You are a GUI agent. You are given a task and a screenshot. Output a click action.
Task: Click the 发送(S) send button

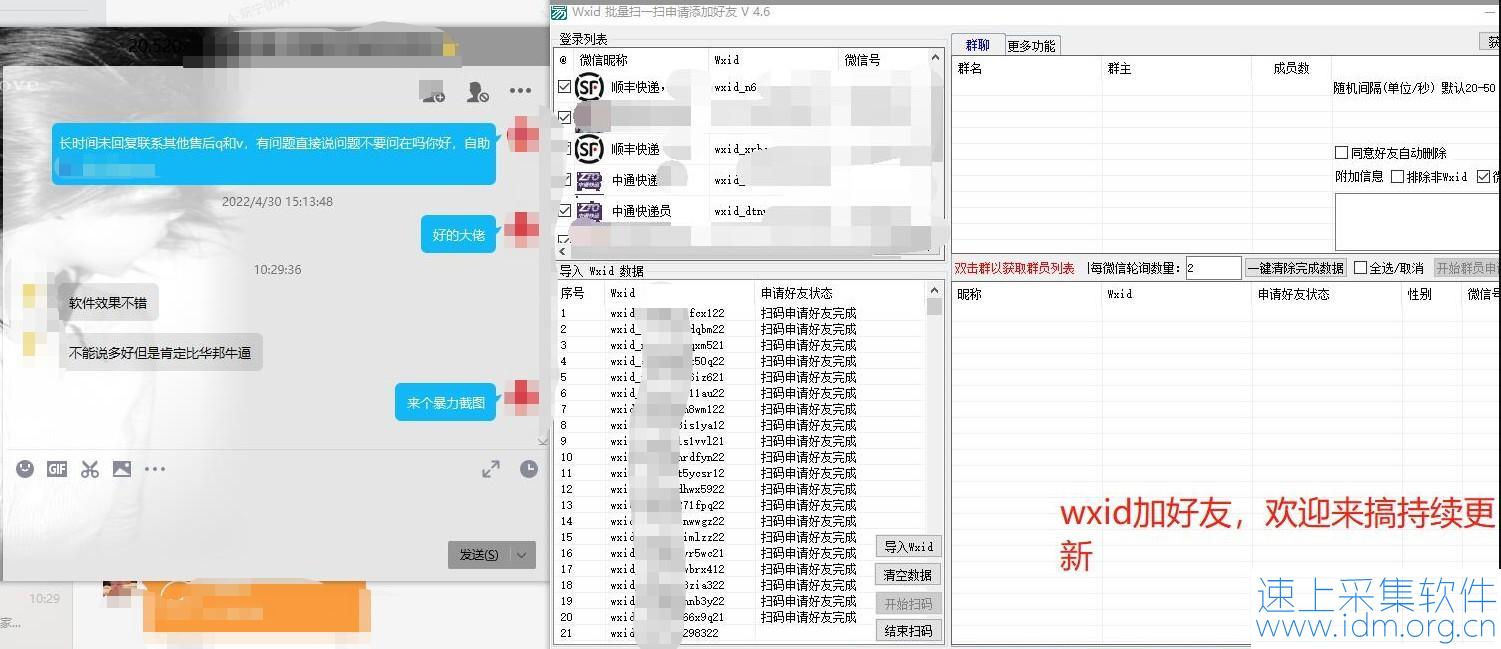[479, 555]
